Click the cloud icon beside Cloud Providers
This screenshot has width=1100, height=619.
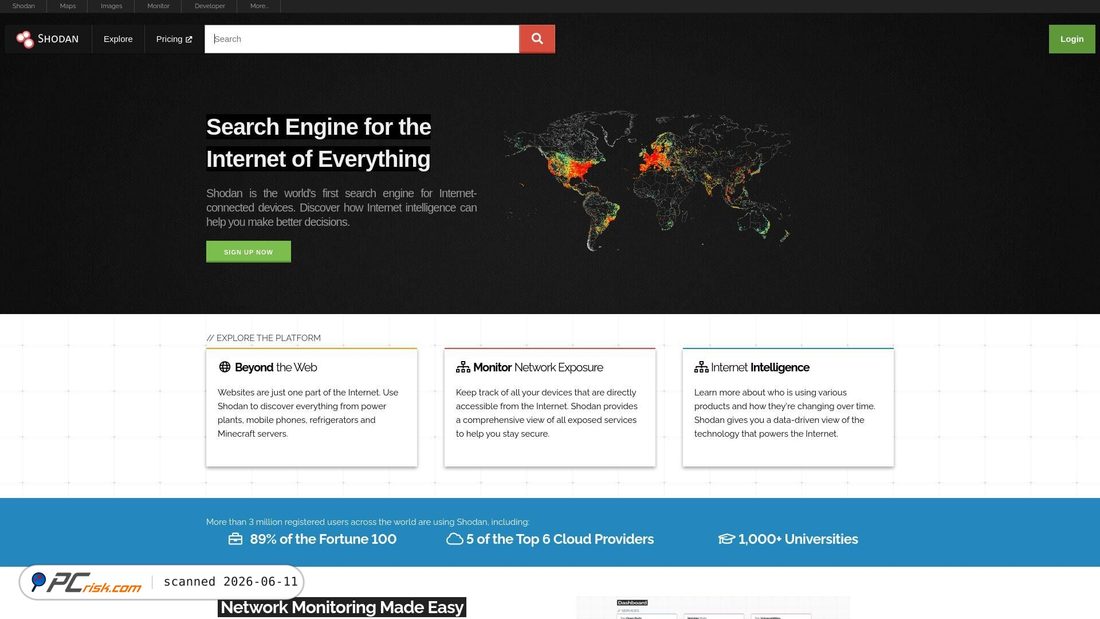point(455,539)
